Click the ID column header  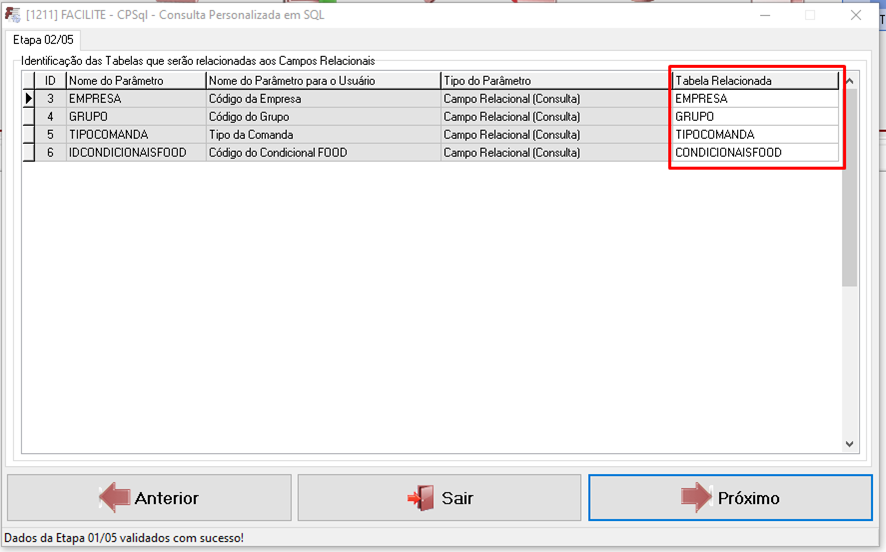point(50,81)
